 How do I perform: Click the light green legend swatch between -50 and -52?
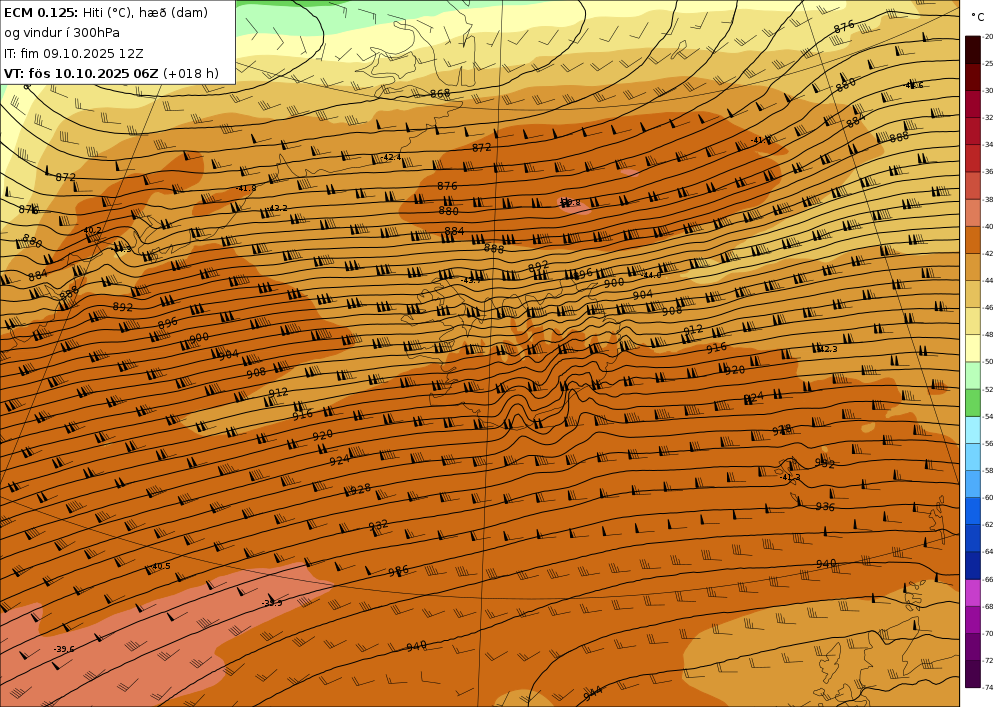coord(973,375)
